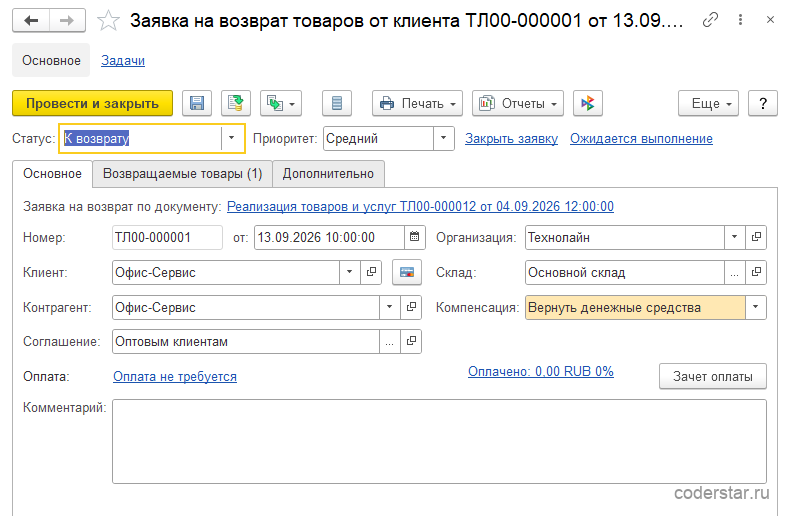This screenshot has width=794, height=516.
Task: Expand the Клиент dropdown arrow
Action: click(x=349, y=272)
